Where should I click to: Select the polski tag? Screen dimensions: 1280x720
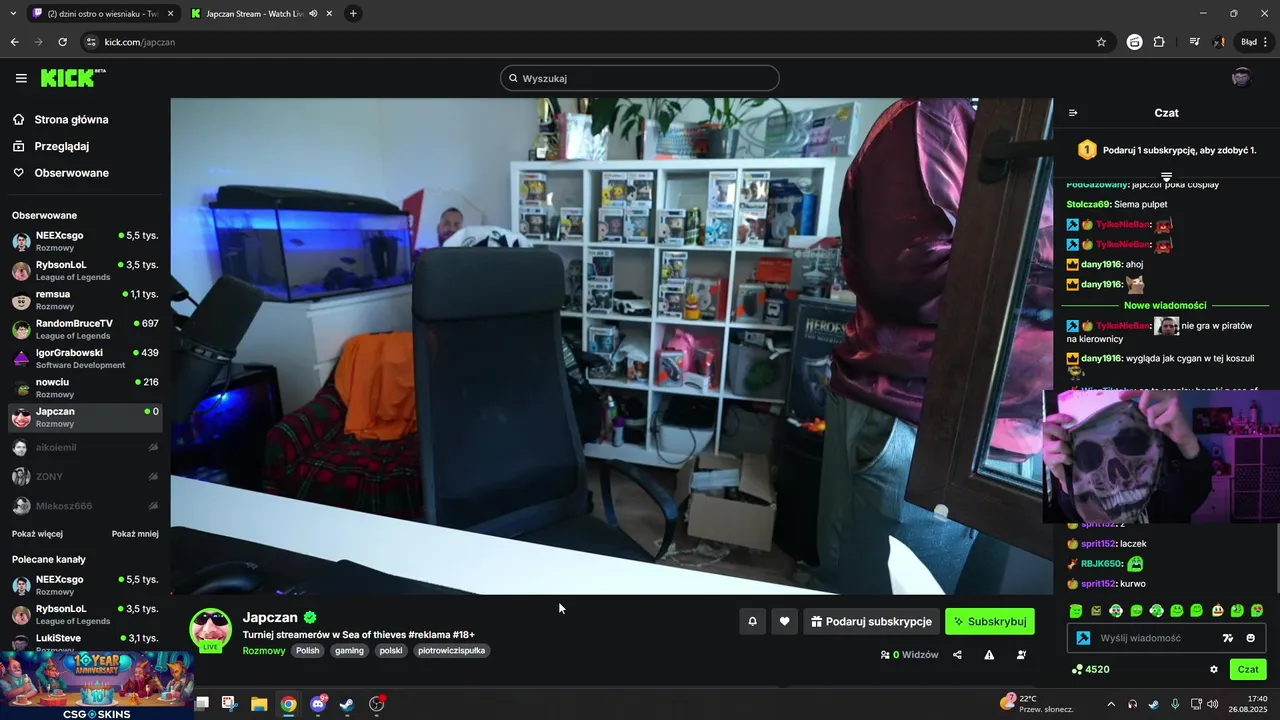391,651
